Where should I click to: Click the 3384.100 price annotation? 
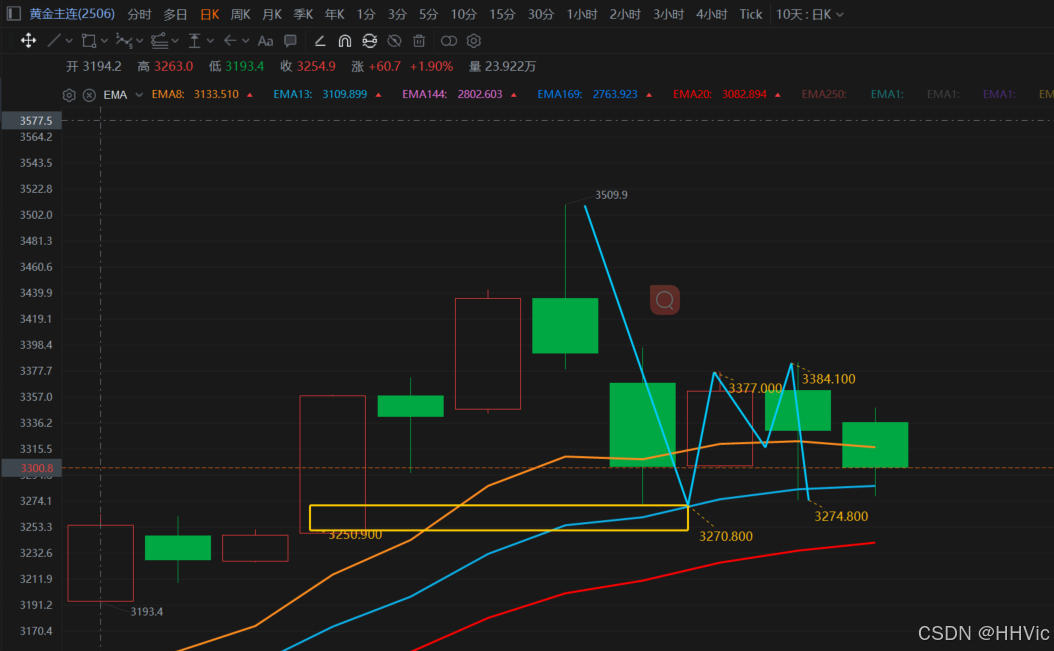point(828,379)
